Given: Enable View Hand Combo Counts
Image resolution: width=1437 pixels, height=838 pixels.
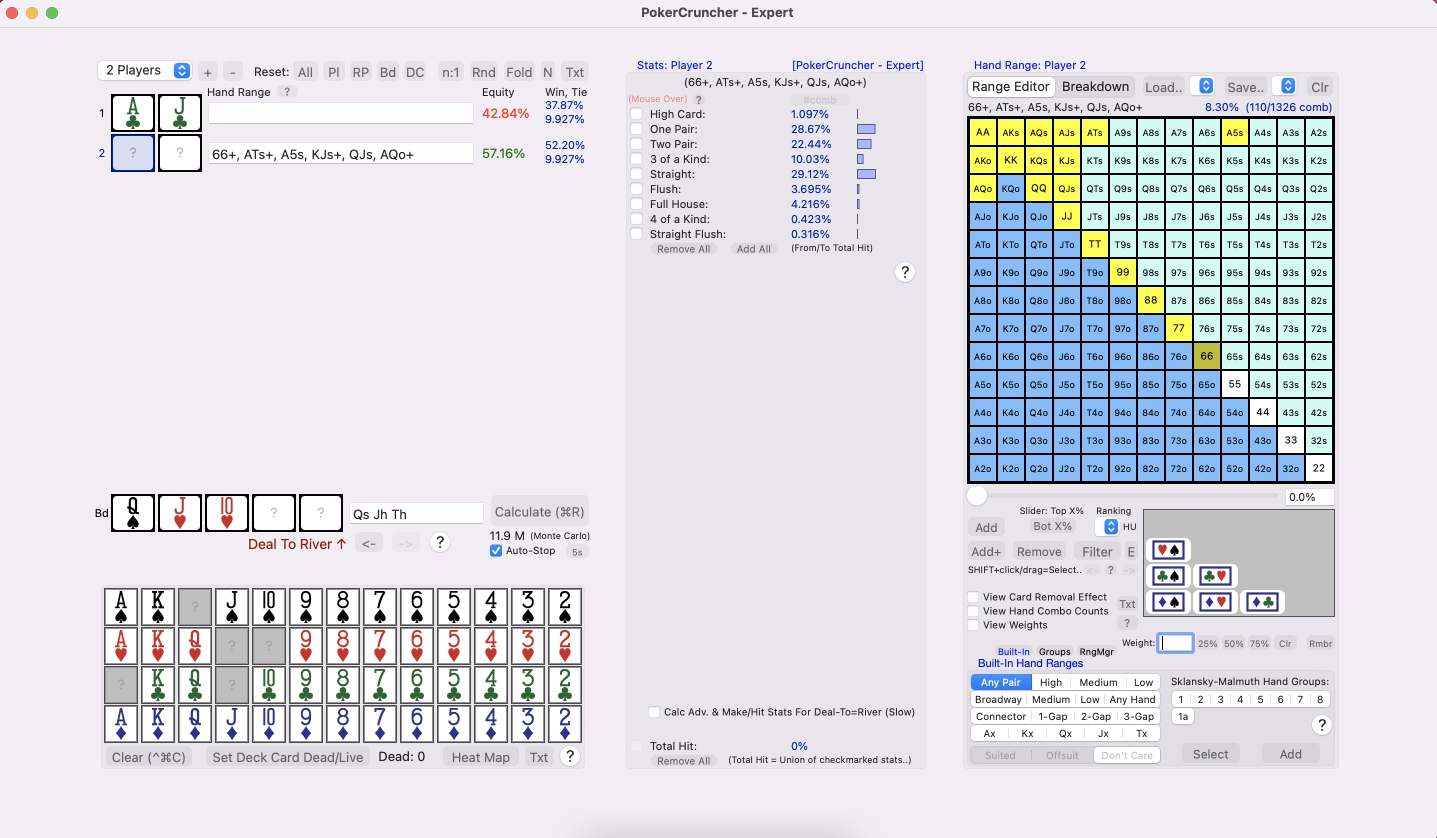Looking at the screenshot, I should (x=973, y=611).
